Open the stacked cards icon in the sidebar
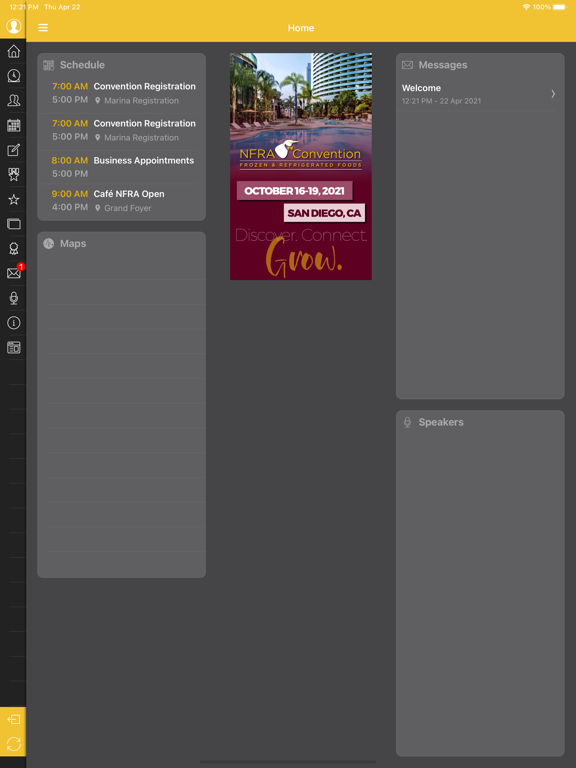Screen dimensions: 576x768 [x=14, y=224]
